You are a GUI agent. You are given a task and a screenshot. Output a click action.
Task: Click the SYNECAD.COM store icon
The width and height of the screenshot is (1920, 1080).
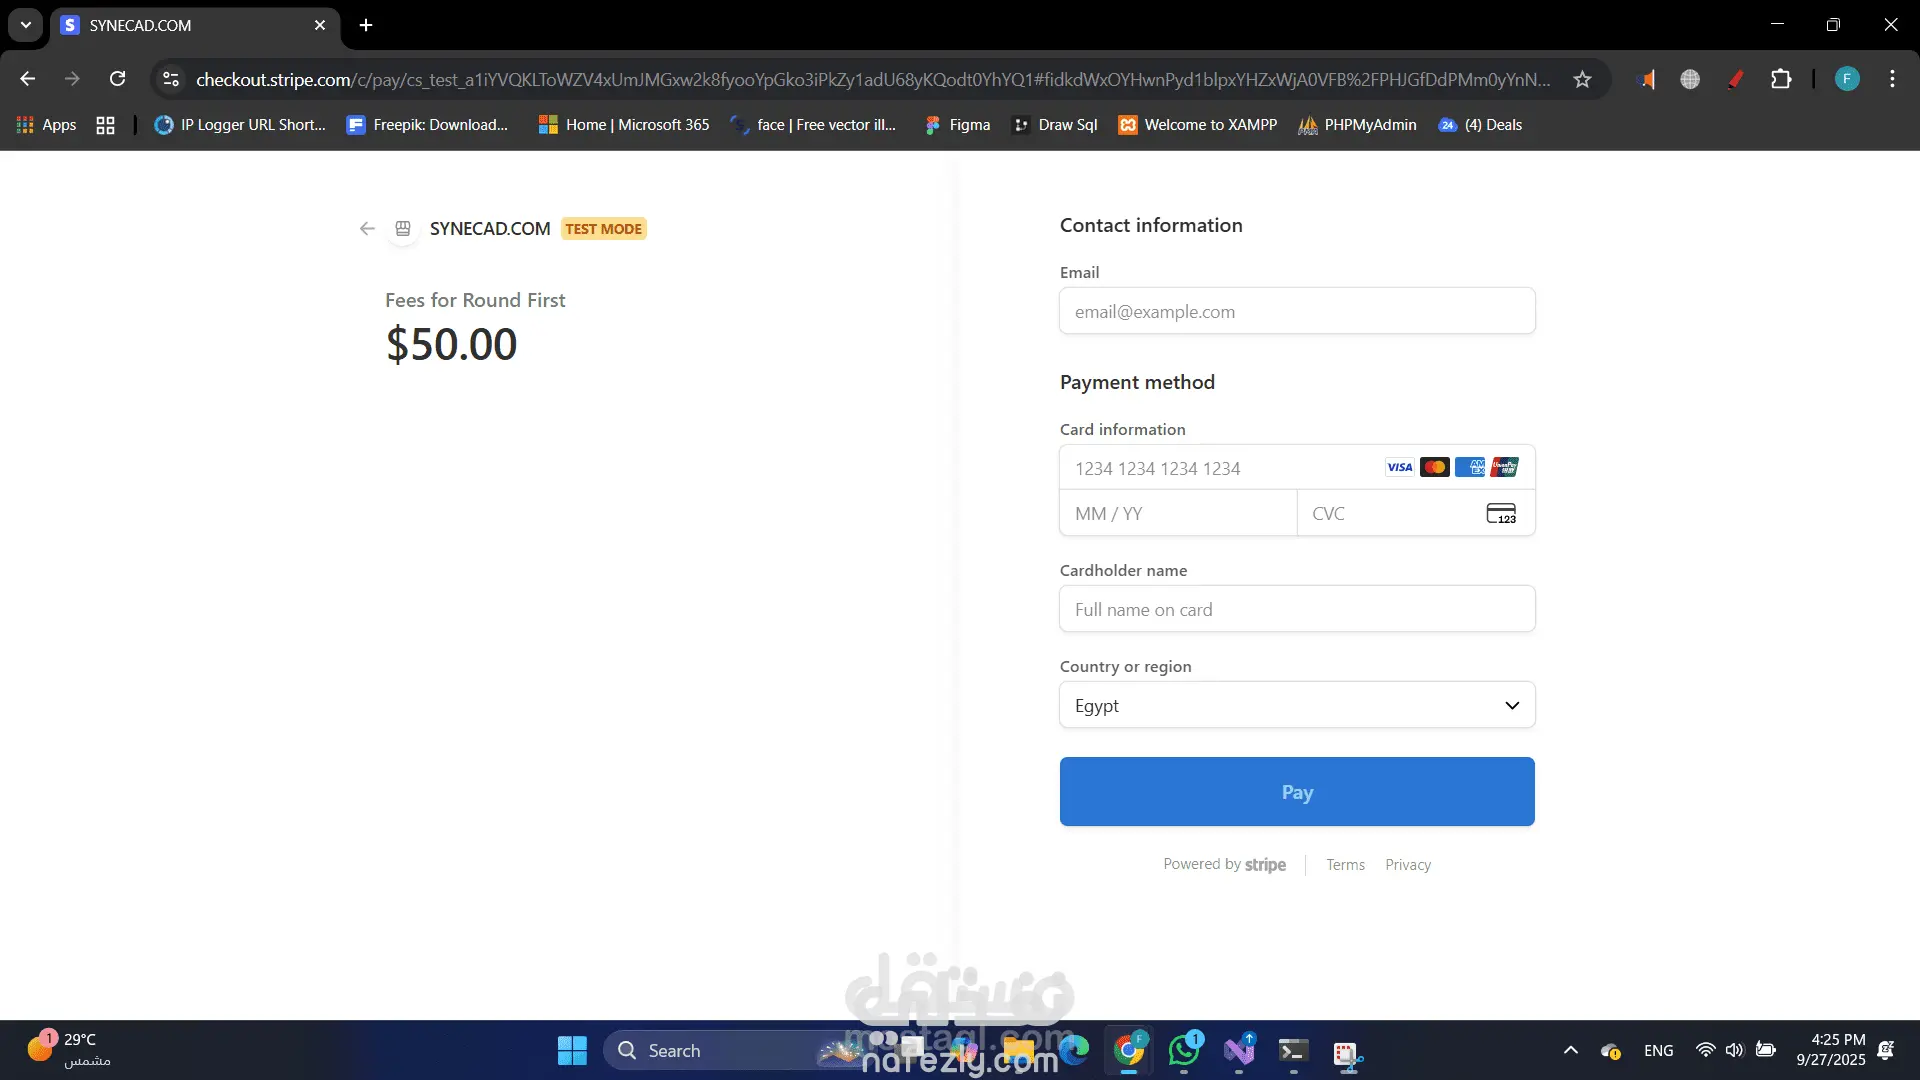[403, 229]
